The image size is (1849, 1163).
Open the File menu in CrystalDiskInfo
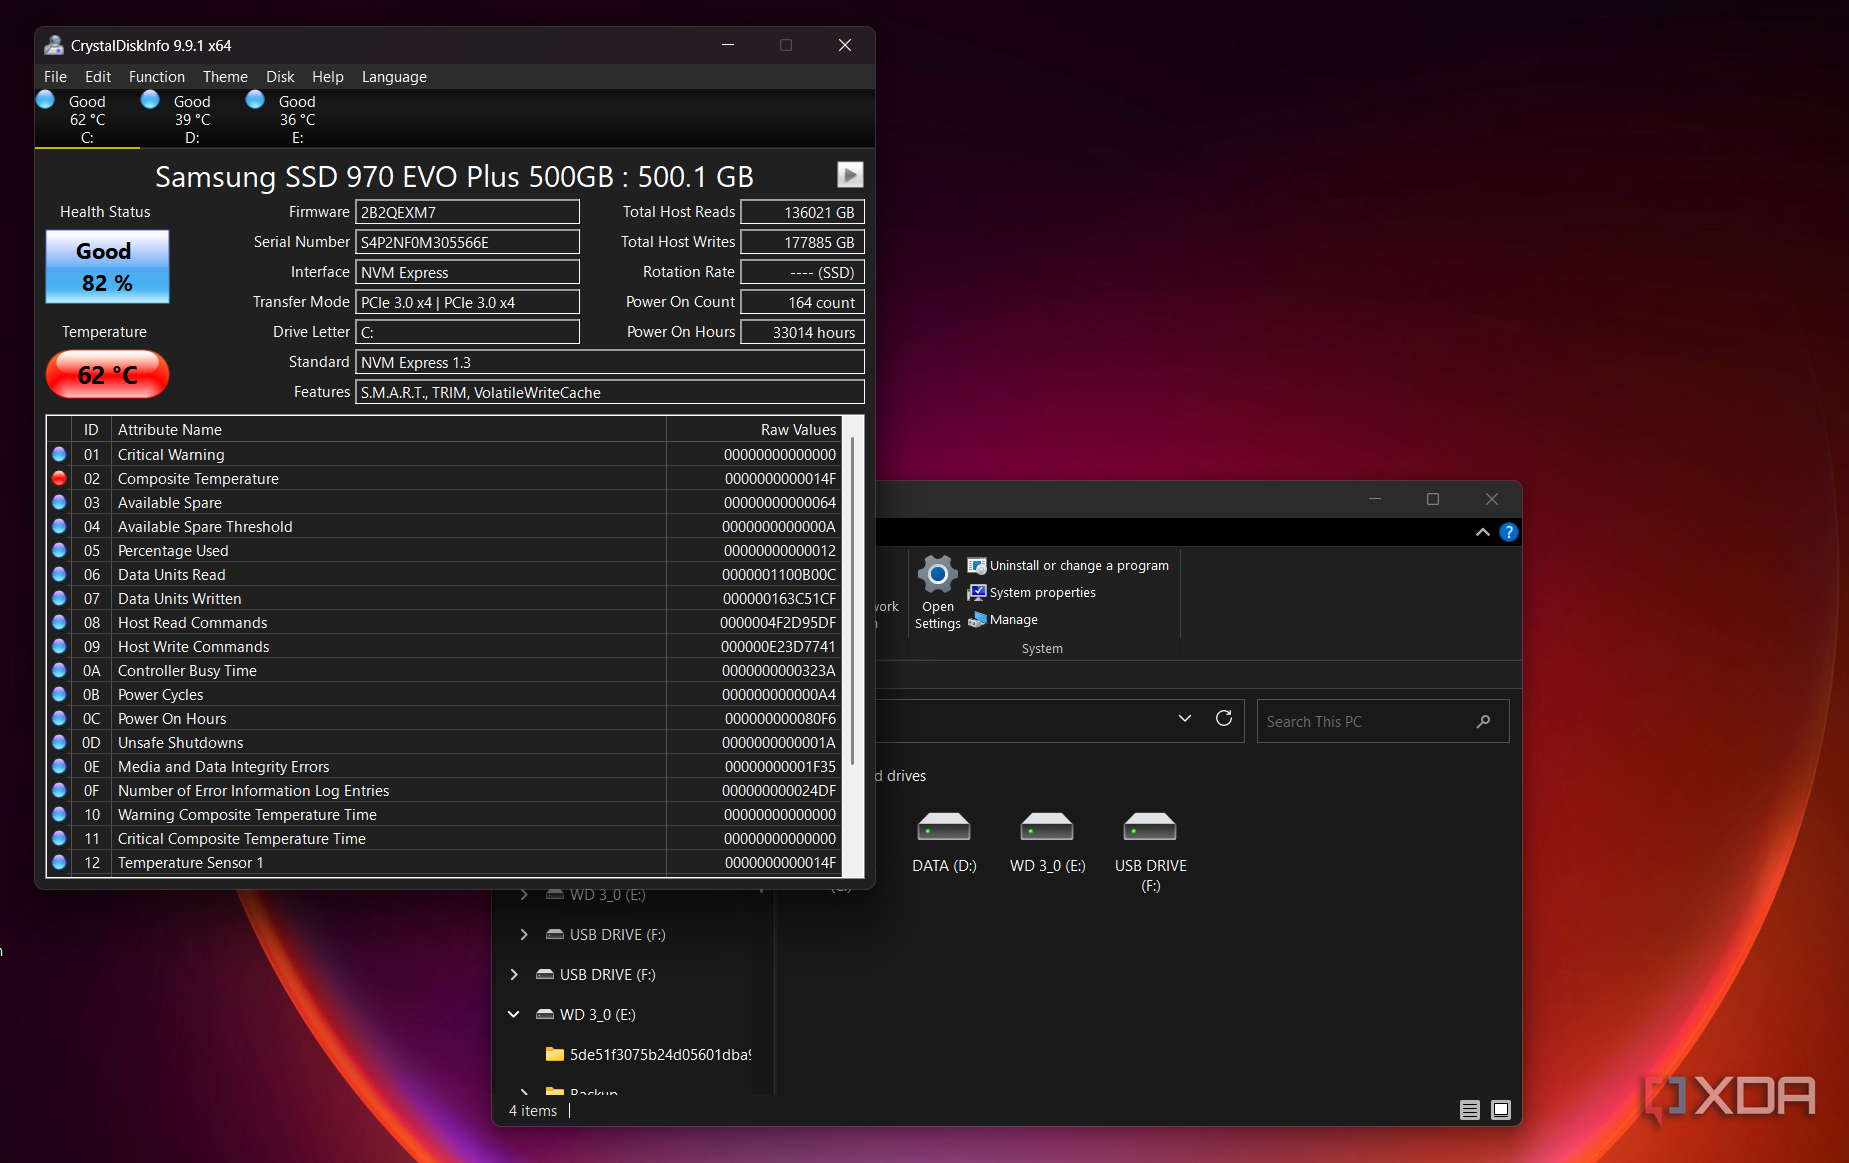click(55, 77)
